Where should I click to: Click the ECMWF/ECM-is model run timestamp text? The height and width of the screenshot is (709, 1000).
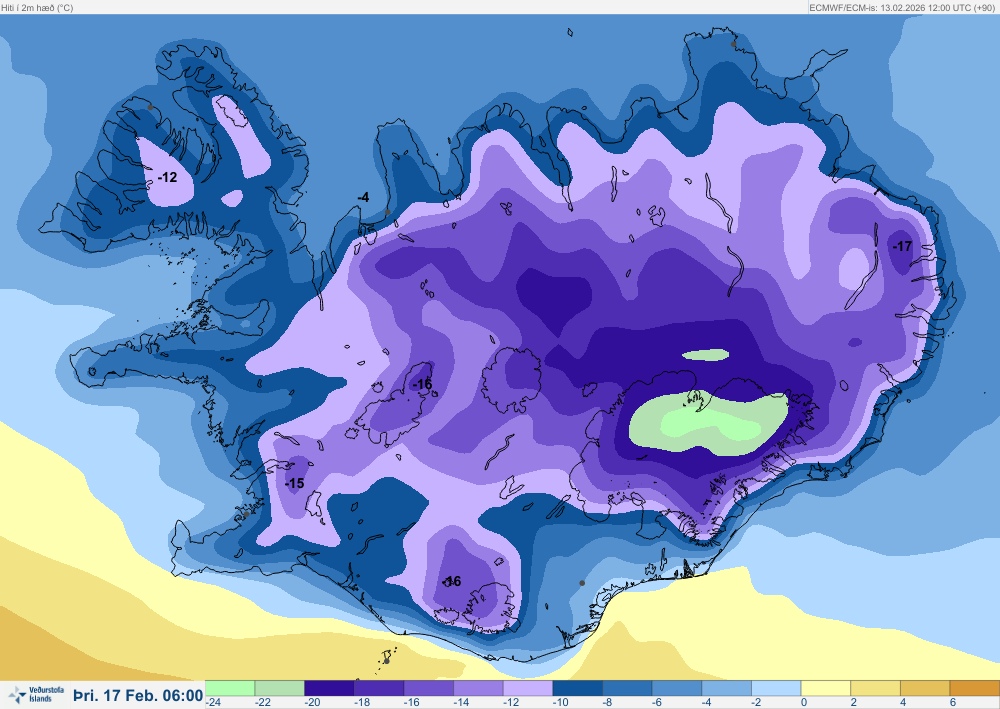(903, 8)
